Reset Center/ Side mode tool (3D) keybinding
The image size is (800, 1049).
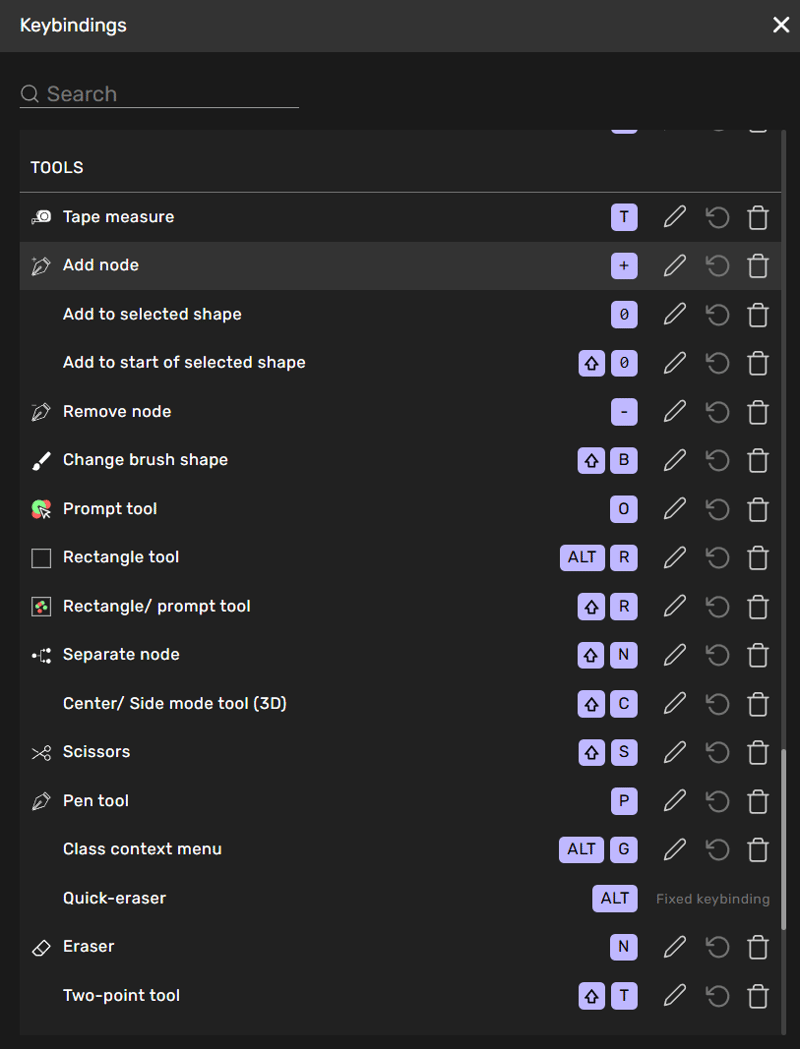pyautogui.click(x=717, y=704)
